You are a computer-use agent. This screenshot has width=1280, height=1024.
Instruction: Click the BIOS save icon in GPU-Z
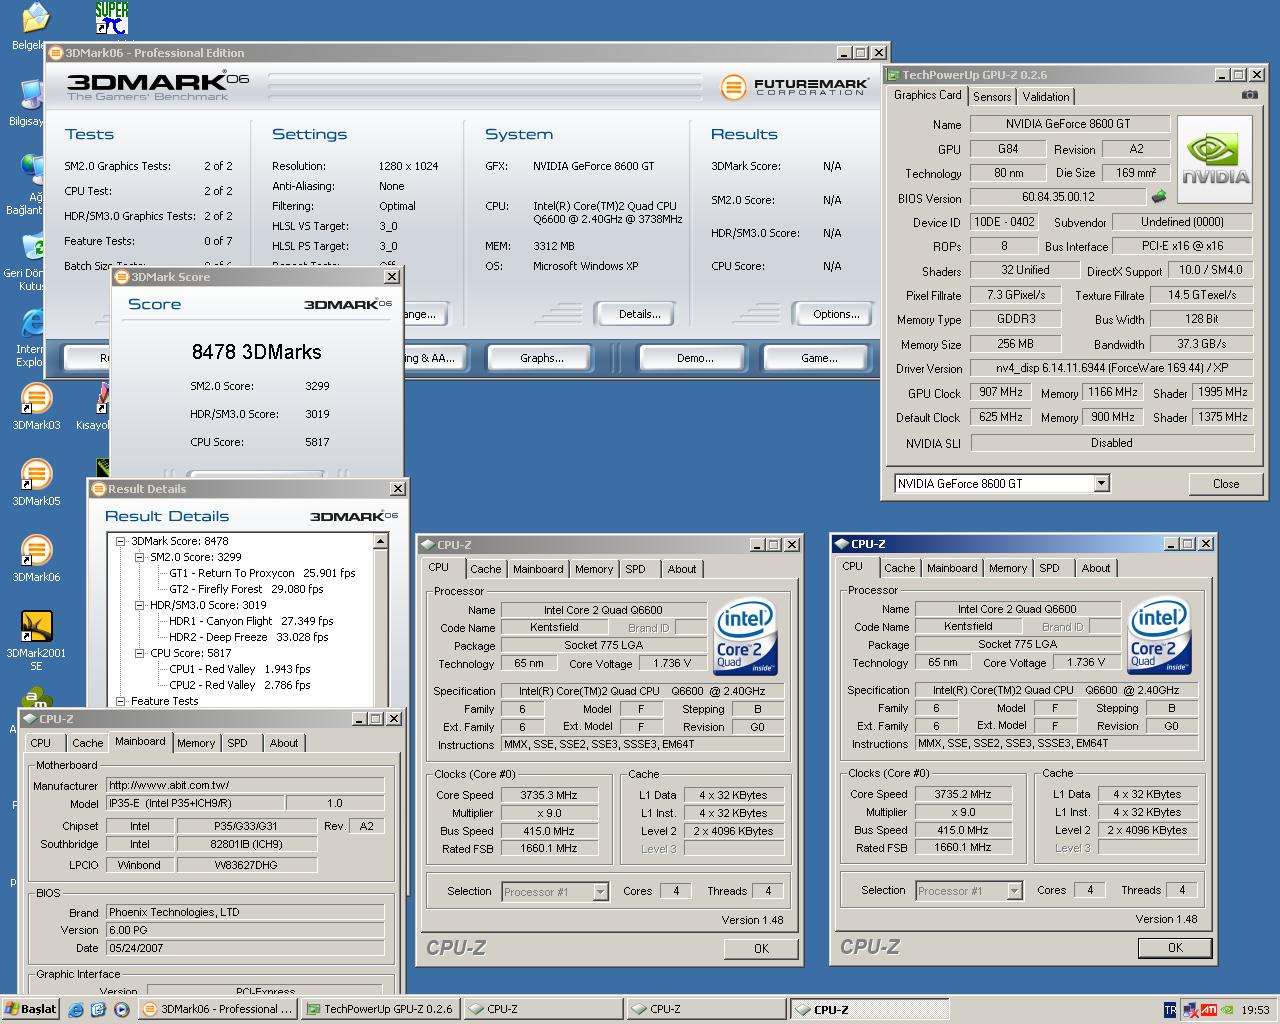point(1159,197)
